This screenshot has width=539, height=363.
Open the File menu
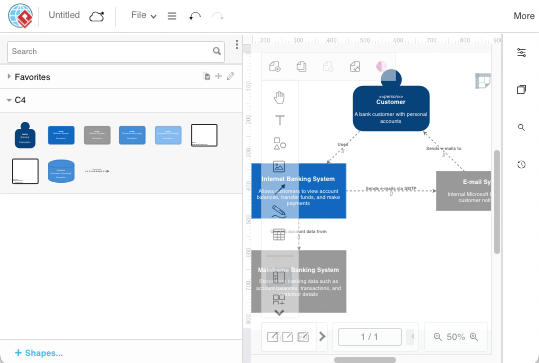144,15
